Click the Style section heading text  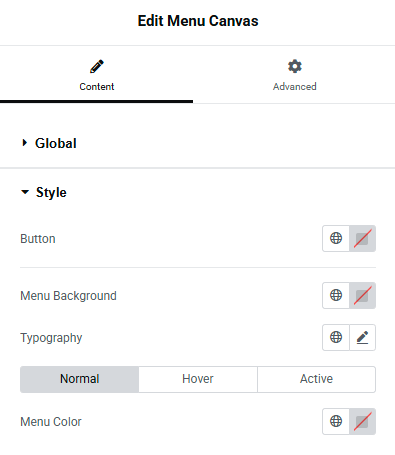[51, 192]
